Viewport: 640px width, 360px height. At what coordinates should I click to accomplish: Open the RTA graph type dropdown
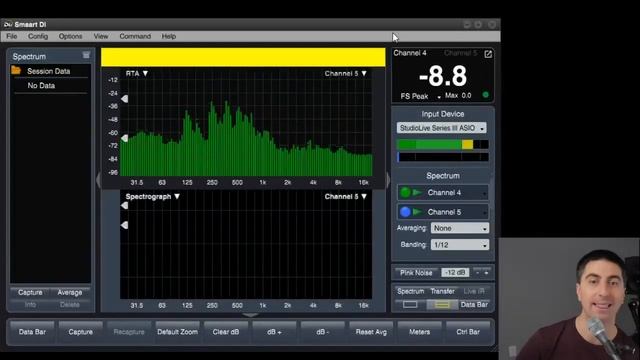[137, 73]
